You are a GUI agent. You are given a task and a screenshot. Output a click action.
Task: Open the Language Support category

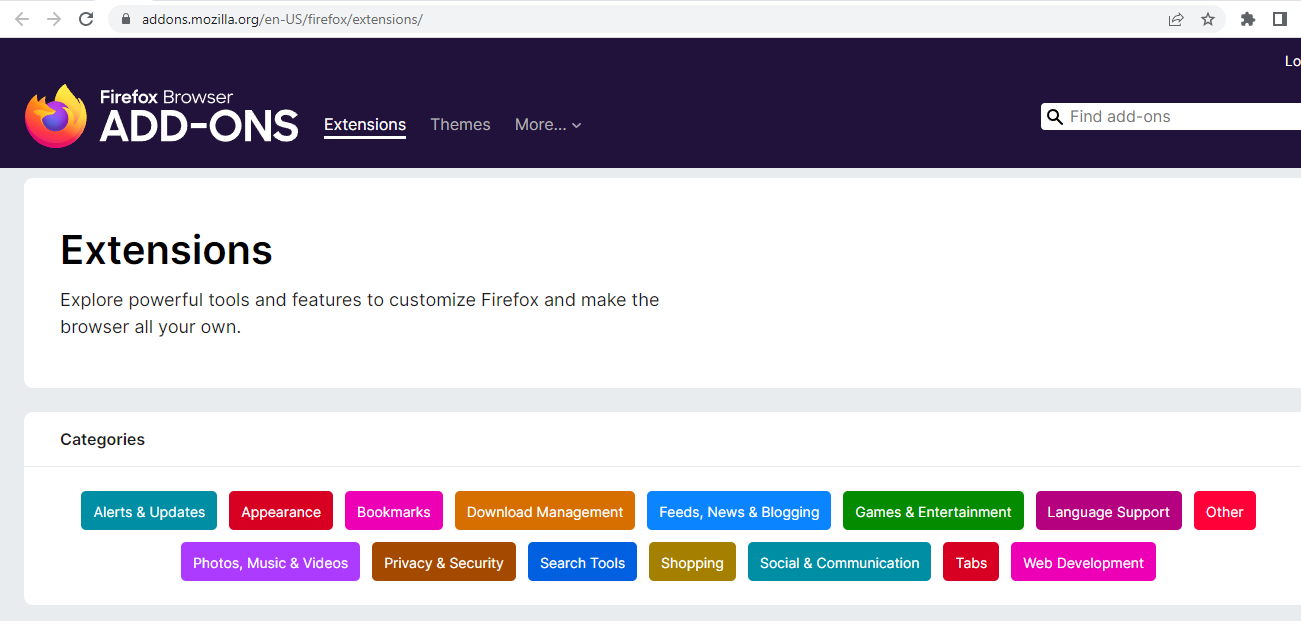1108,511
